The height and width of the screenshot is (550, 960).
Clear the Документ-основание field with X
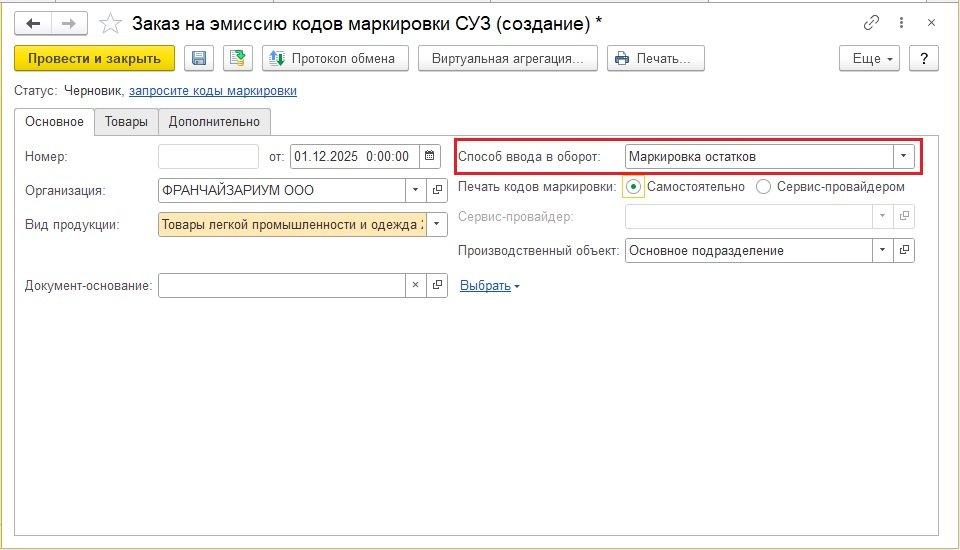tap(416, 286)
